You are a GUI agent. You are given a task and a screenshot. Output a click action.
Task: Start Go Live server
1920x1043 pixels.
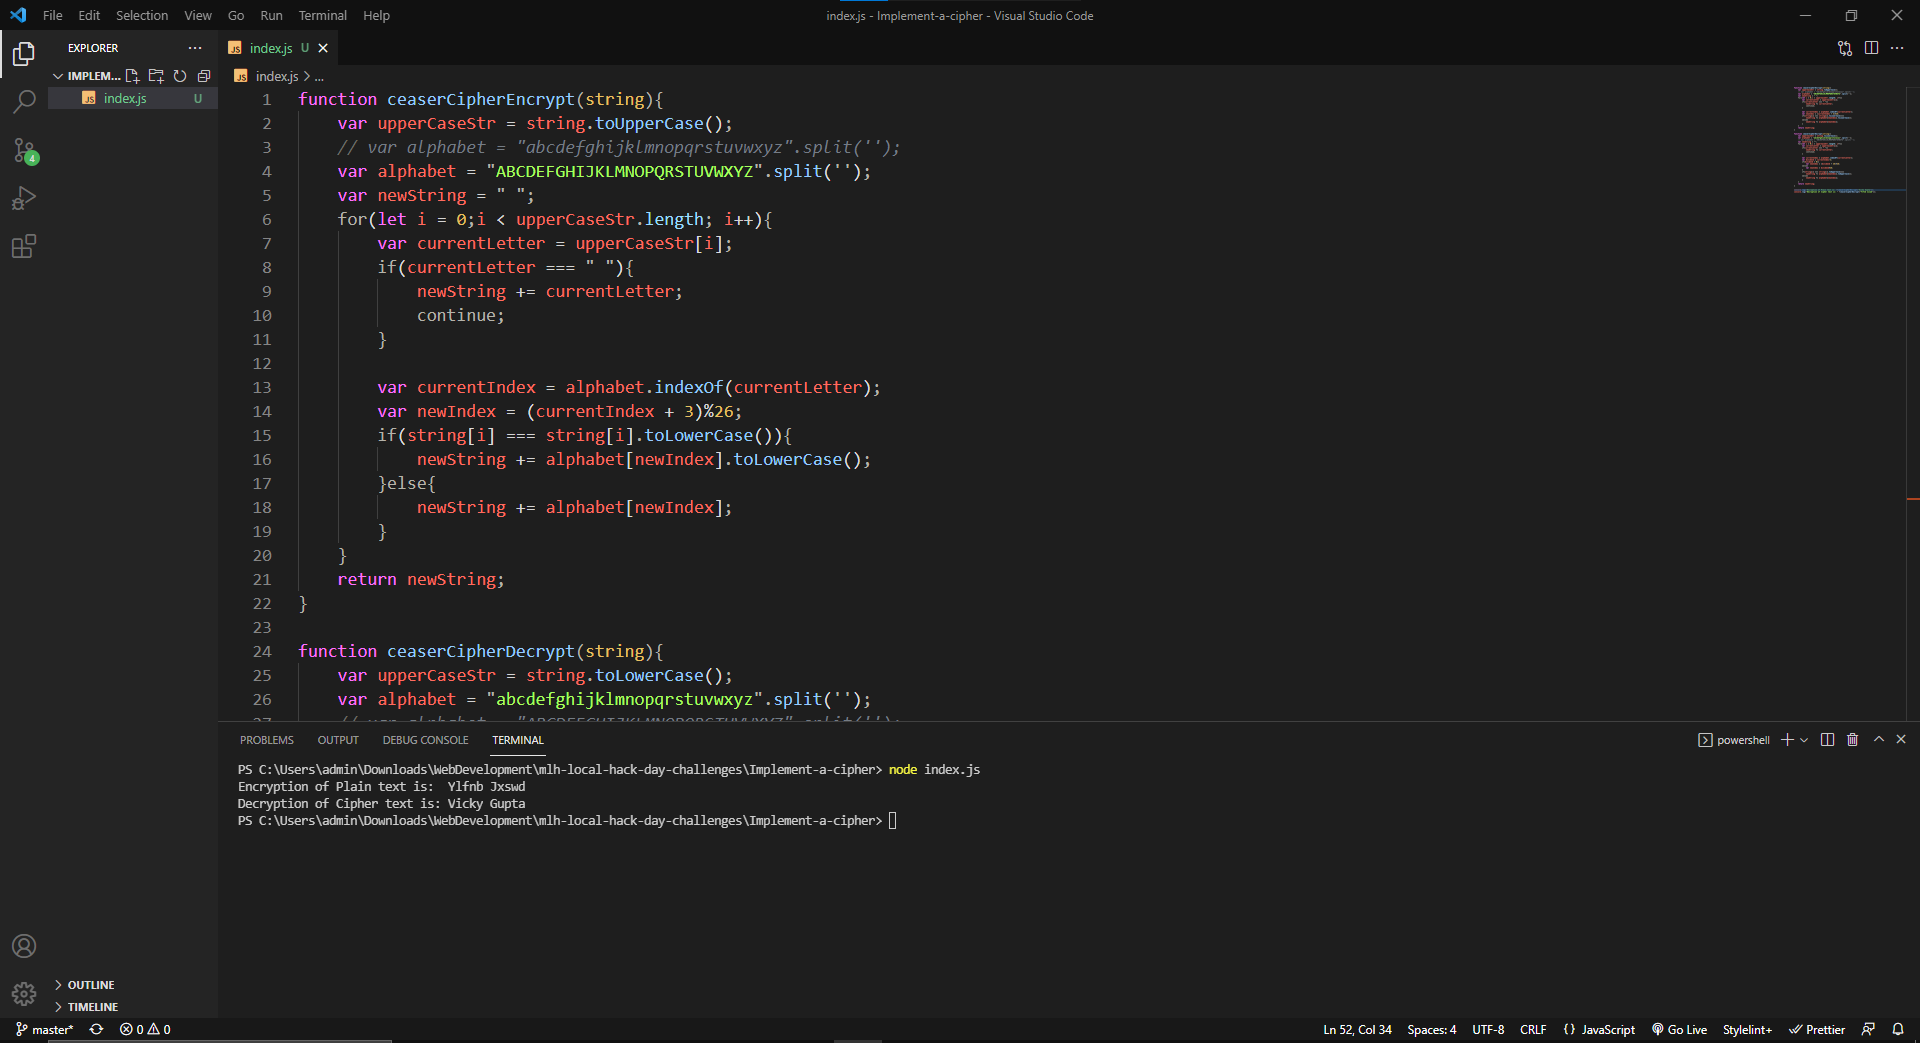point(1680,1029)
